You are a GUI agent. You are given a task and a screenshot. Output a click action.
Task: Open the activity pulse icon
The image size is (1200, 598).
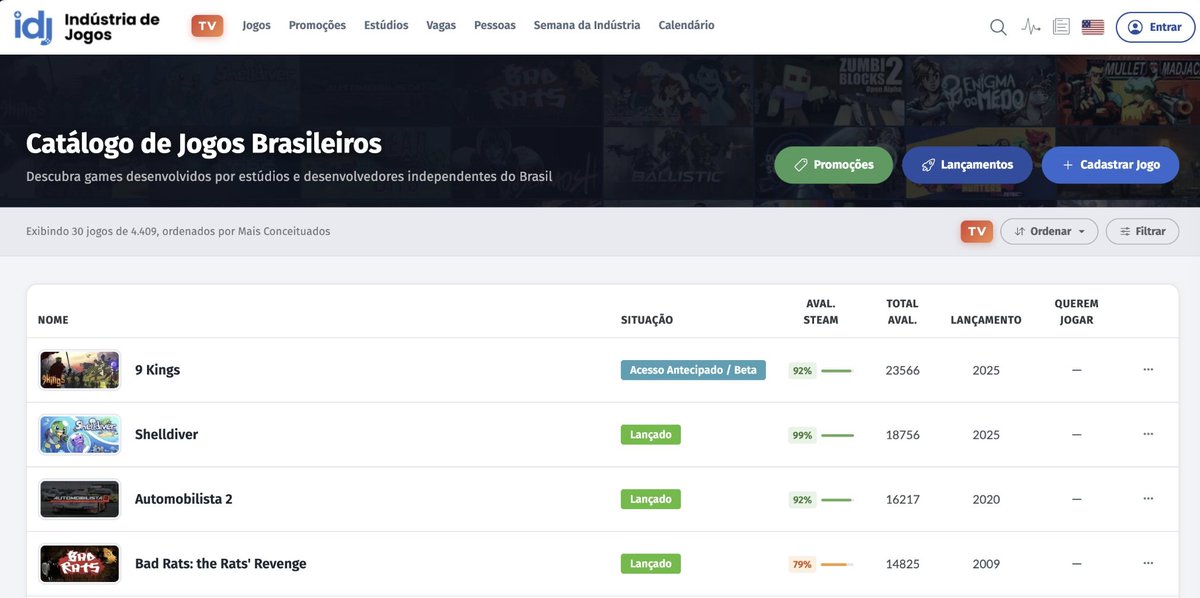pos(1031,27)
